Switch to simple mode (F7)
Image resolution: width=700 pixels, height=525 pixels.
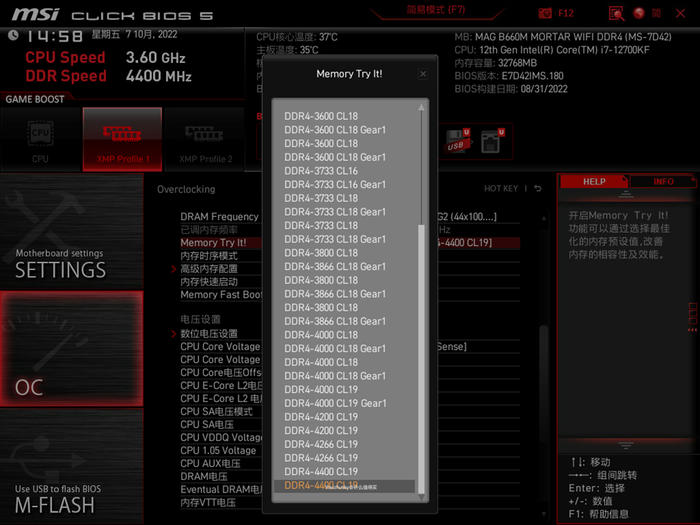click(x=436, y=10)
